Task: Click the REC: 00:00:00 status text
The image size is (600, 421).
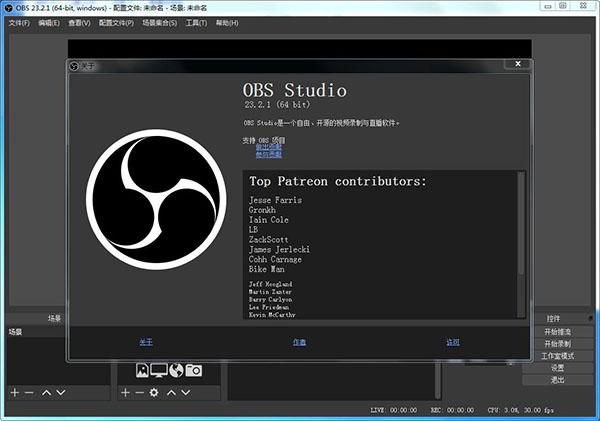Action: tap(452, 410)
